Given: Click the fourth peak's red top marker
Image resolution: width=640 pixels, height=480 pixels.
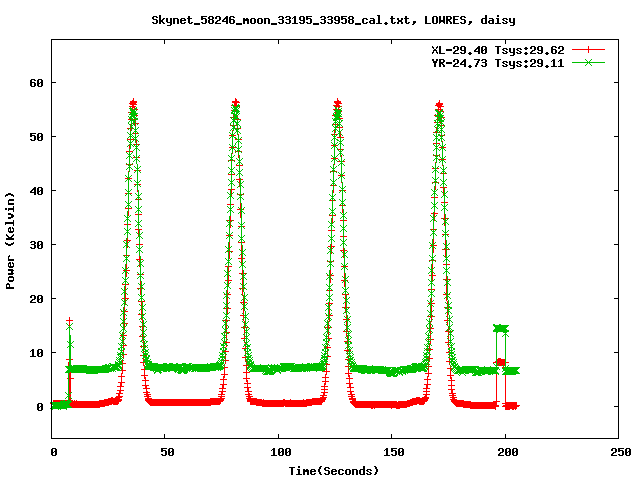Looking at the screenshot, I should coord(439,105).
